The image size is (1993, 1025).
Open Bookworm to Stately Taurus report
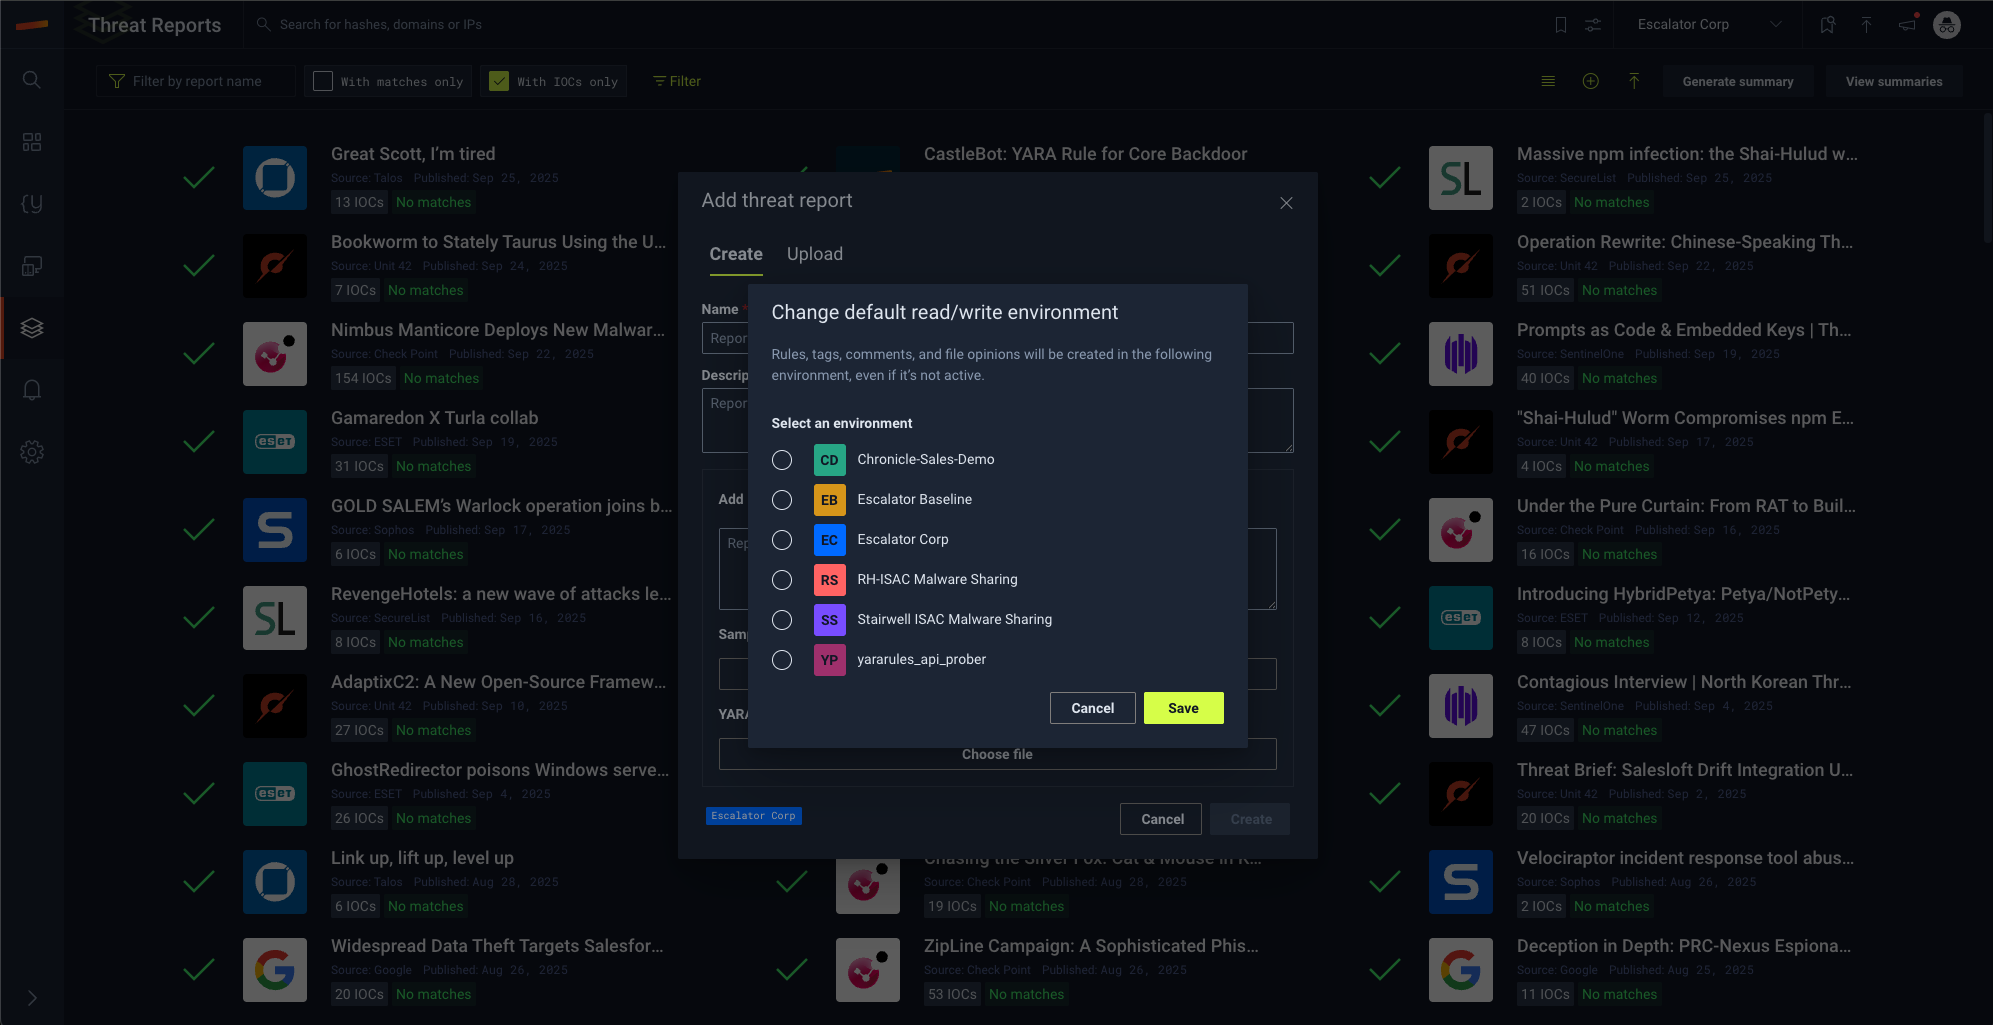point(498,242)
